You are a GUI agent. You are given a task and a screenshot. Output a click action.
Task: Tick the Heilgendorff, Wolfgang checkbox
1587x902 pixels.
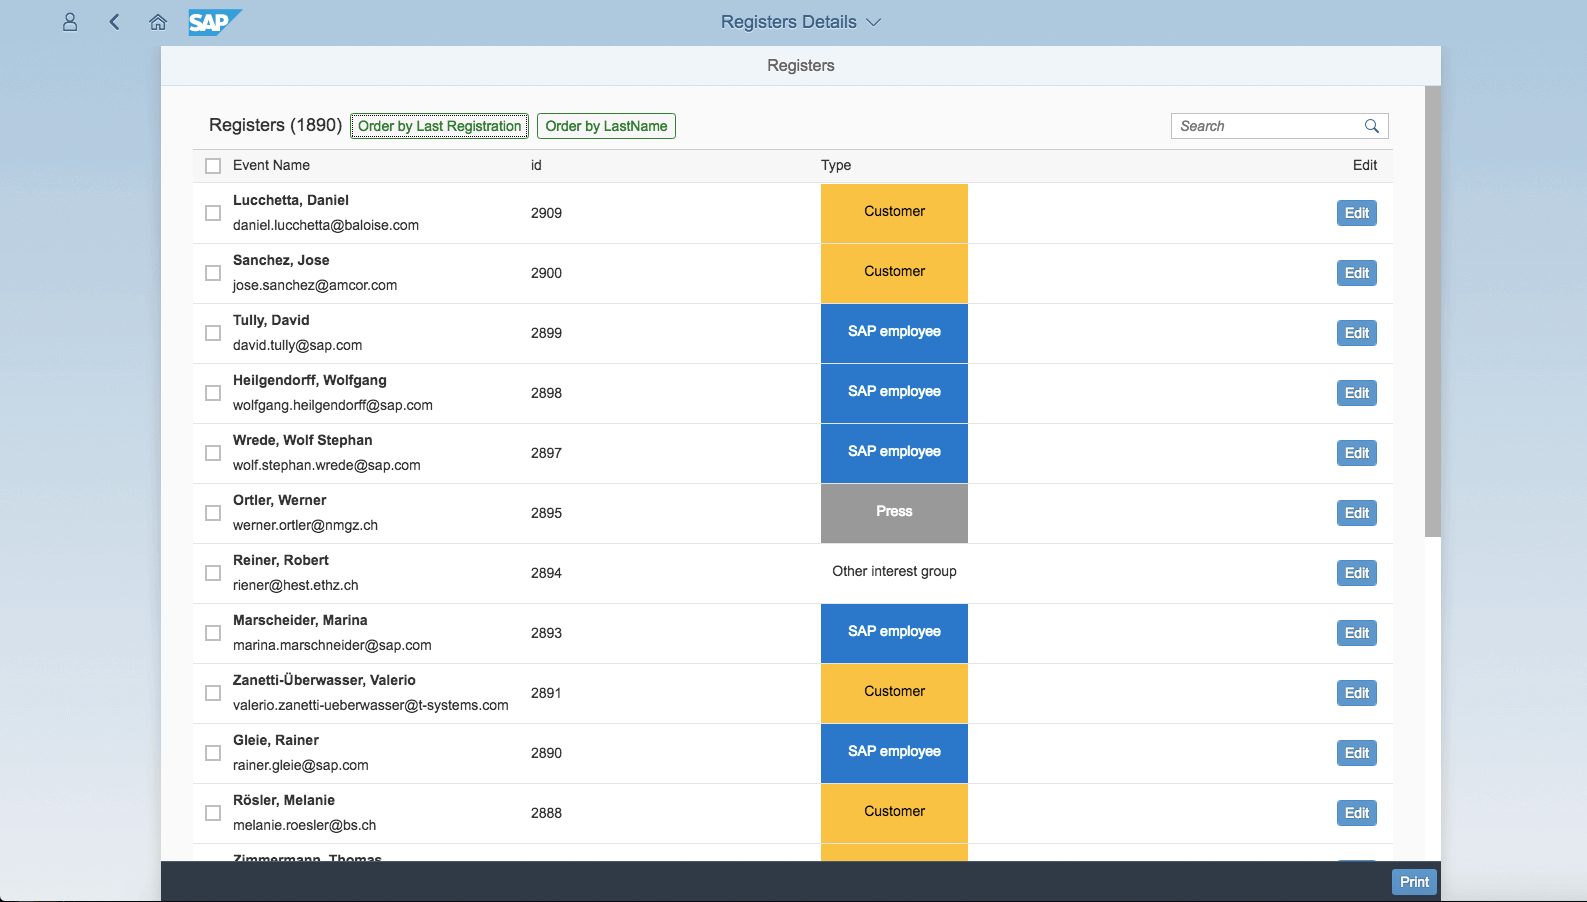click(x=213, y=393)
